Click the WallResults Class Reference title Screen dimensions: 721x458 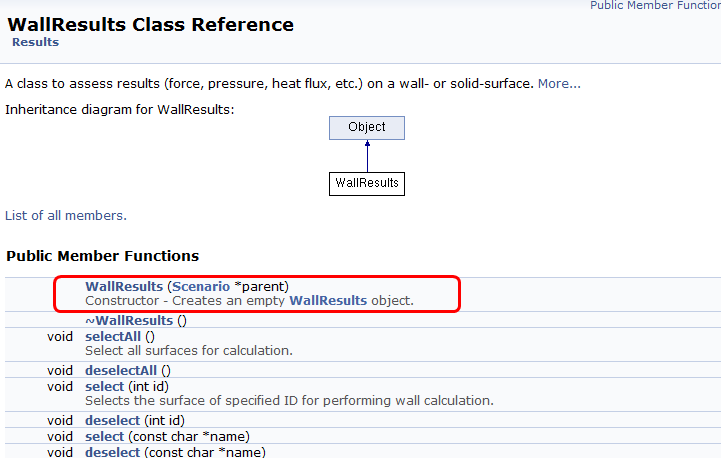tap(150, 24)
